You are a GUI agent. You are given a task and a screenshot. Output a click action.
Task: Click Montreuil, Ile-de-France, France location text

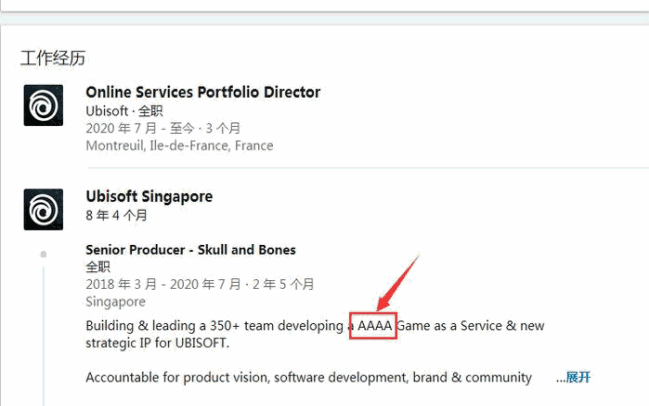[x=179, y=145]
